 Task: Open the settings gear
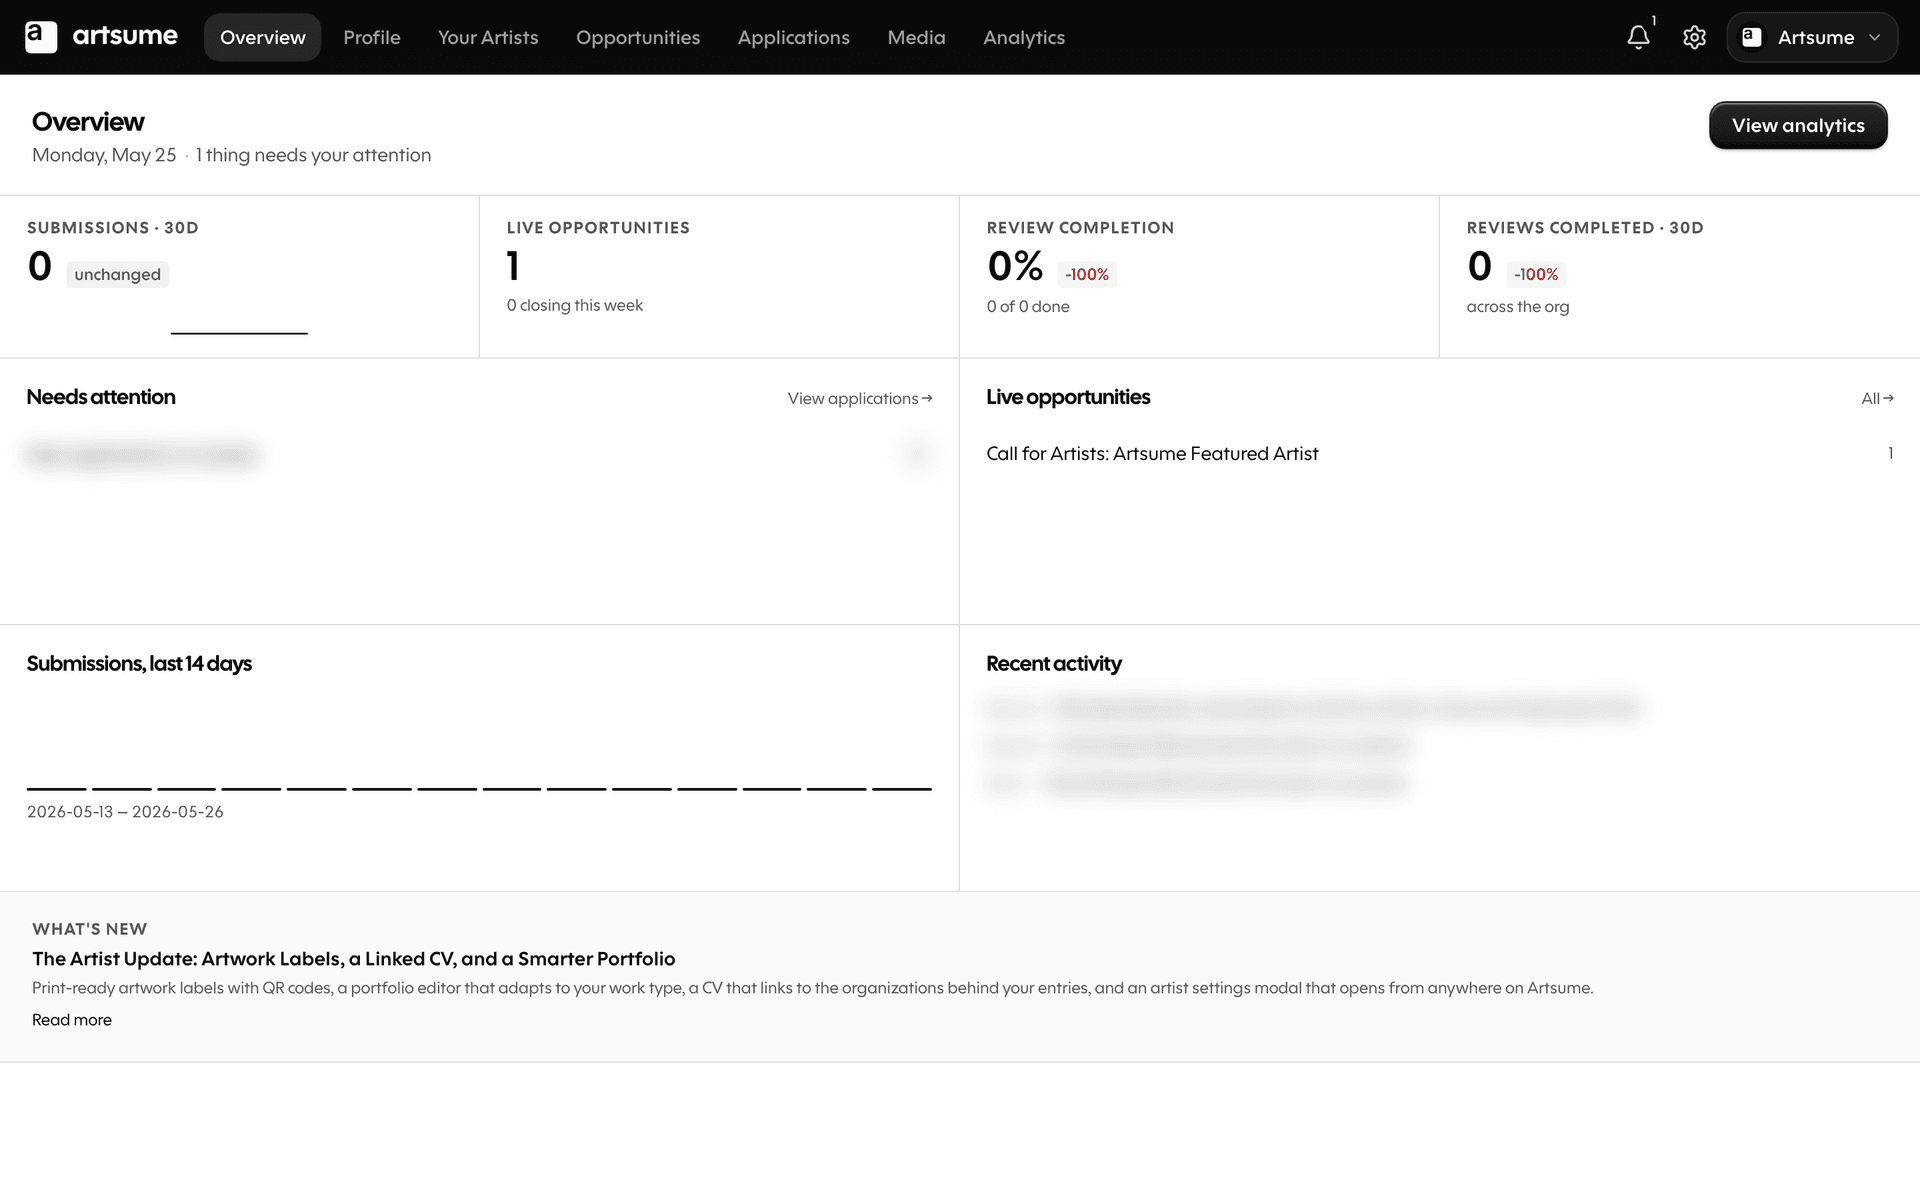tap(1694, 37)
